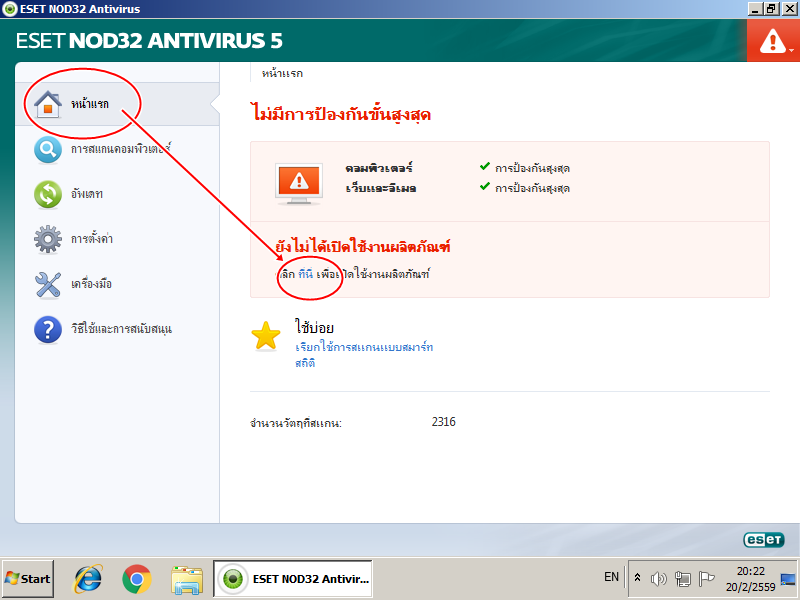Viewport: 800px width, 600px height.
Task: Click the scanned objects count 2316
Action: [443, 422]
